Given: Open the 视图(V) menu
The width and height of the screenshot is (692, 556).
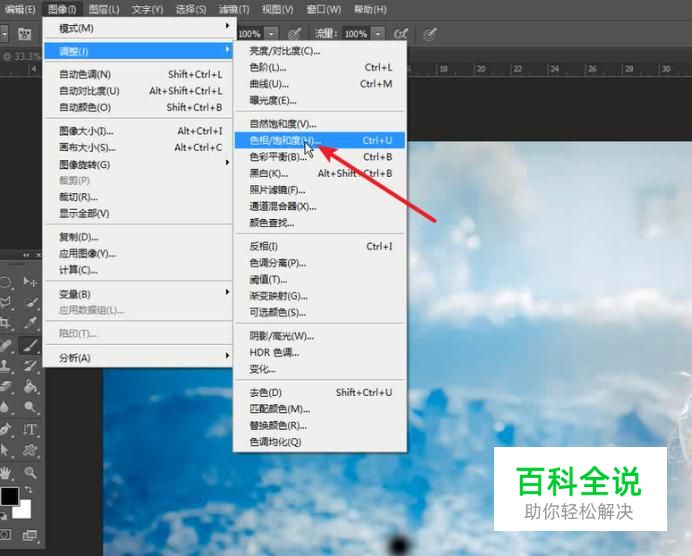Looking at the screenshot, I should [278, 9].
